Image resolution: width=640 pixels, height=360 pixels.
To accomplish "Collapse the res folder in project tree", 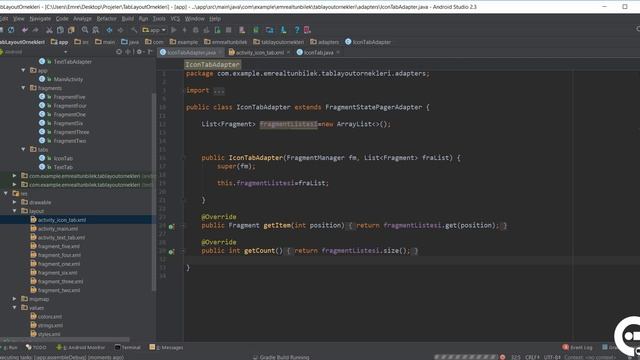I will pyautogui.click(x=6, y=193).
